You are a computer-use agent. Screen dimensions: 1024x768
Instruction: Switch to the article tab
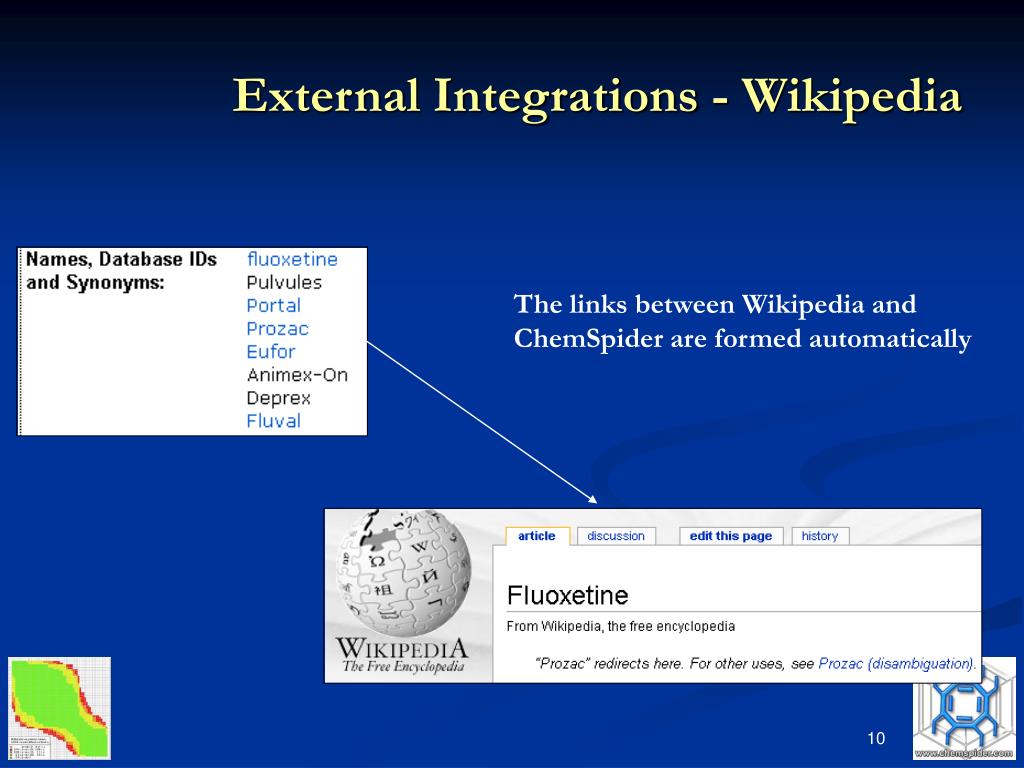pyautogui.click(x=537, y=536)
